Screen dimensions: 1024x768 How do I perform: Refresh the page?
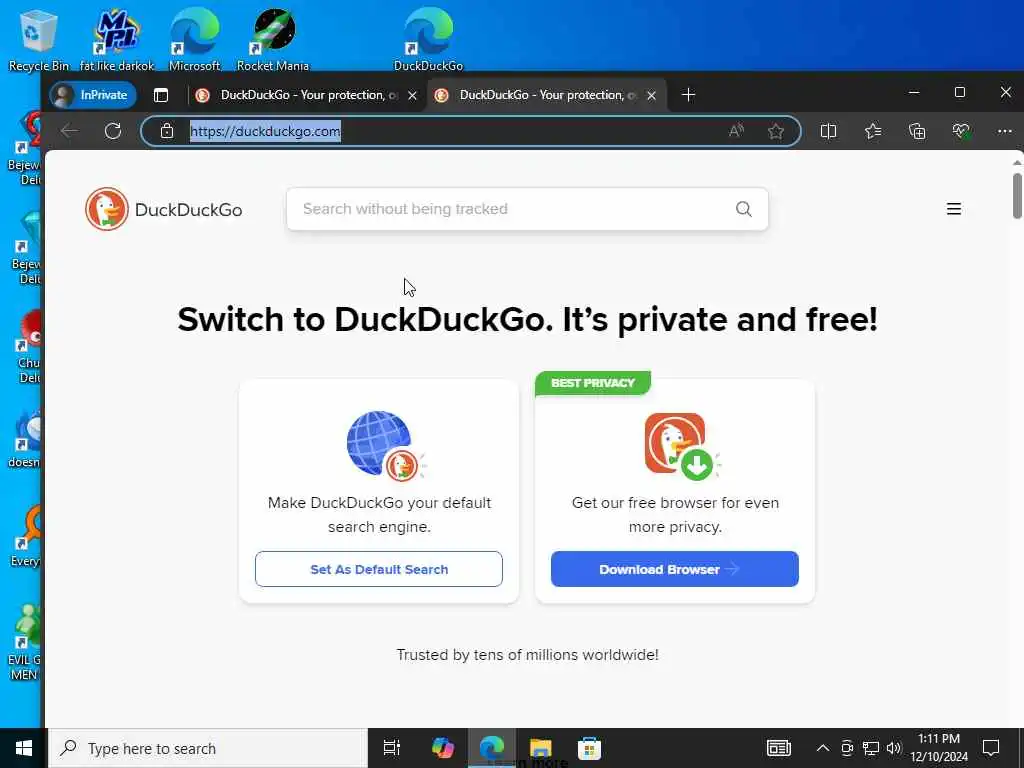point(113,131)
